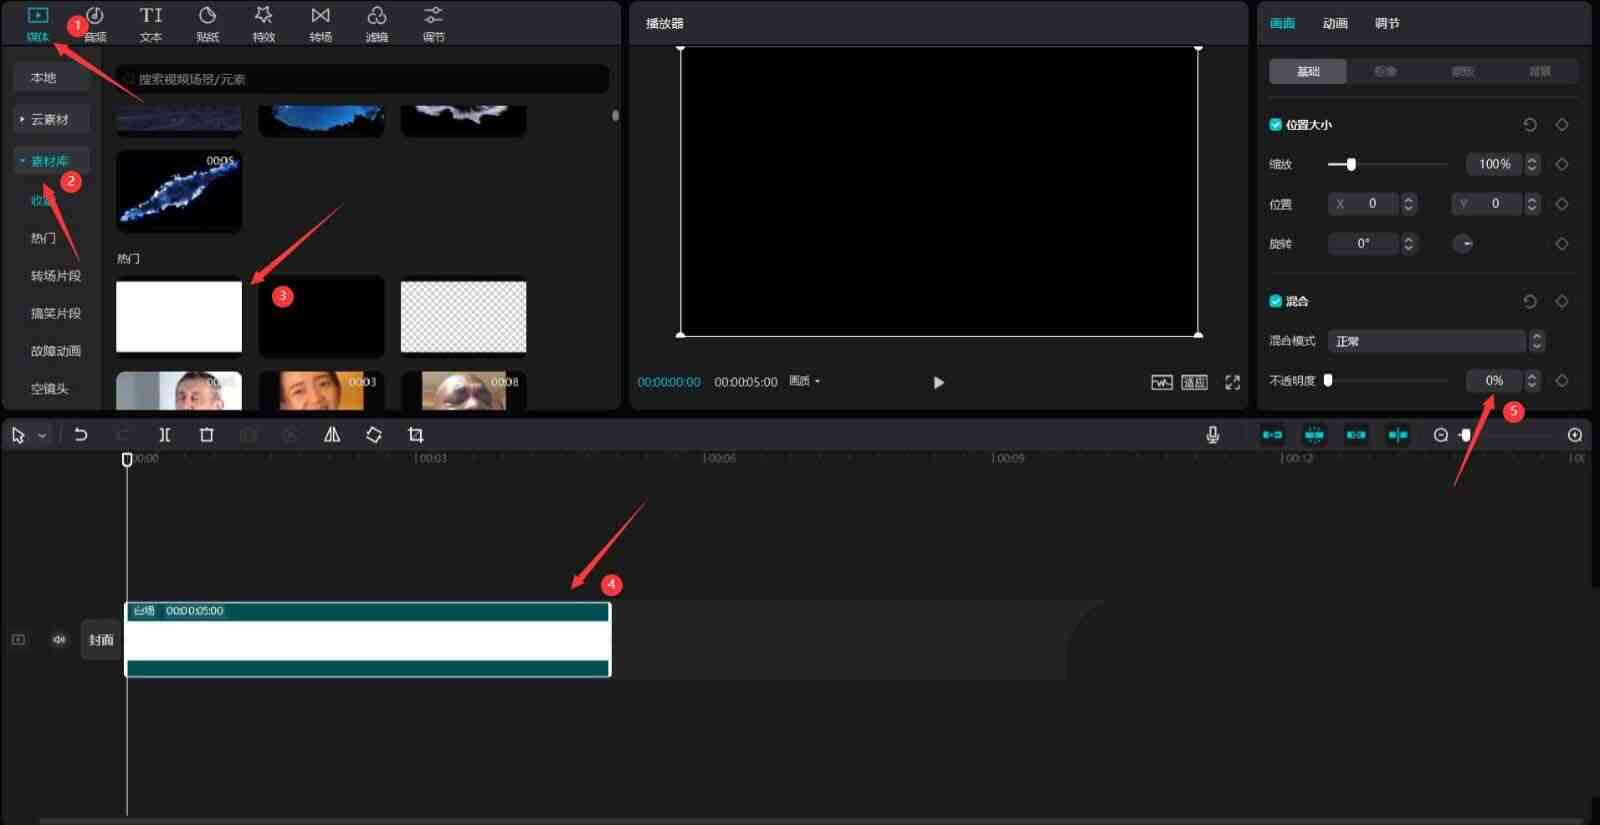This screenshot has width=1600, height=825.
Task: Select the black background material thumbnail
Action: [x=321, y=316]
